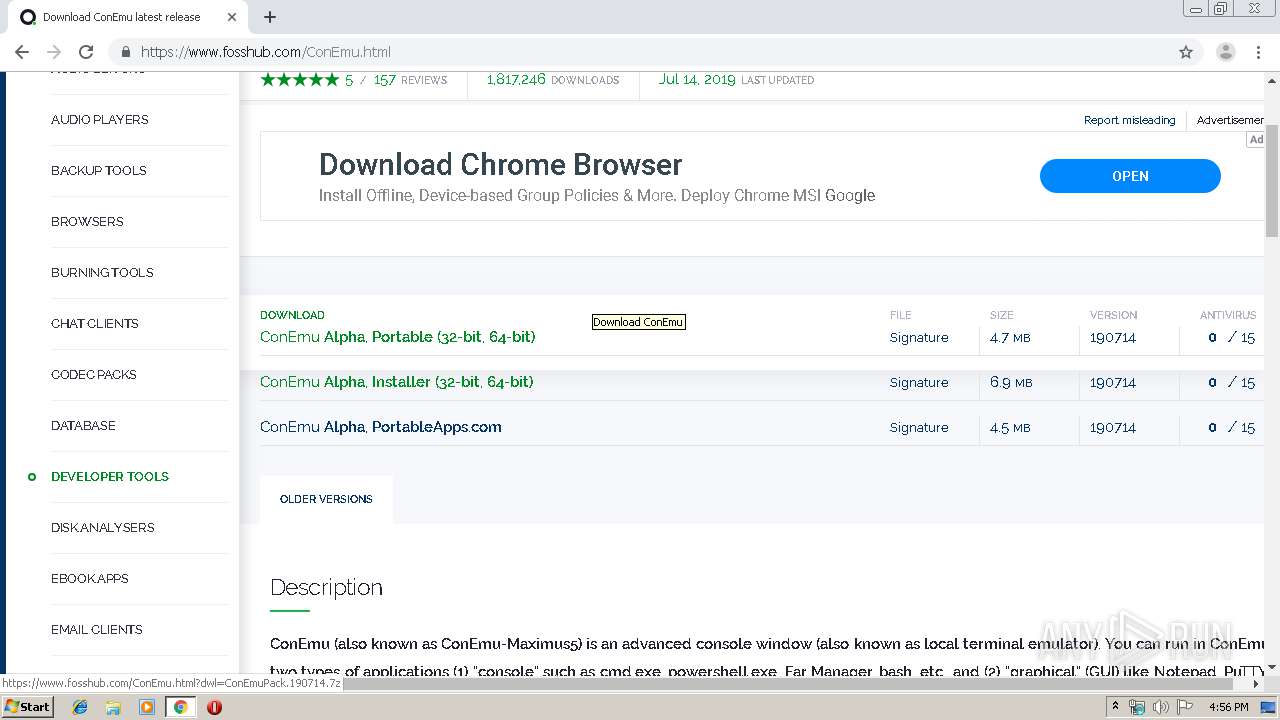
Task: Open Signature for the Installer download
Action: (919, 383)
